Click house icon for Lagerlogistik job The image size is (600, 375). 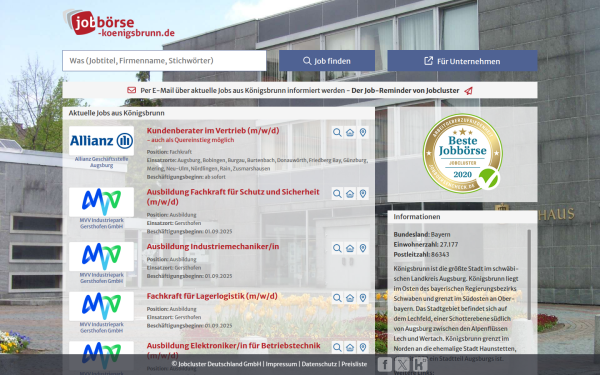350,298
